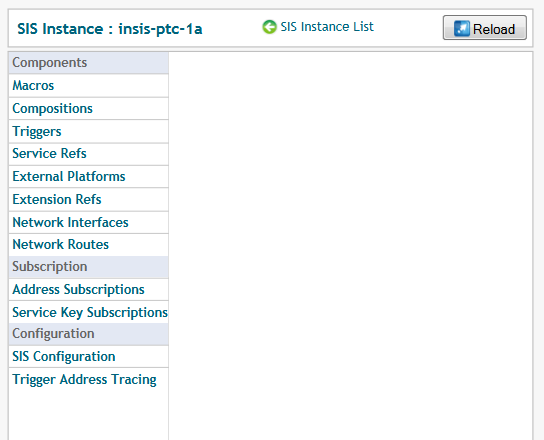The image size is (544, 440).
Task: Click the Configuration section header
Action: (x=88, y=334)
